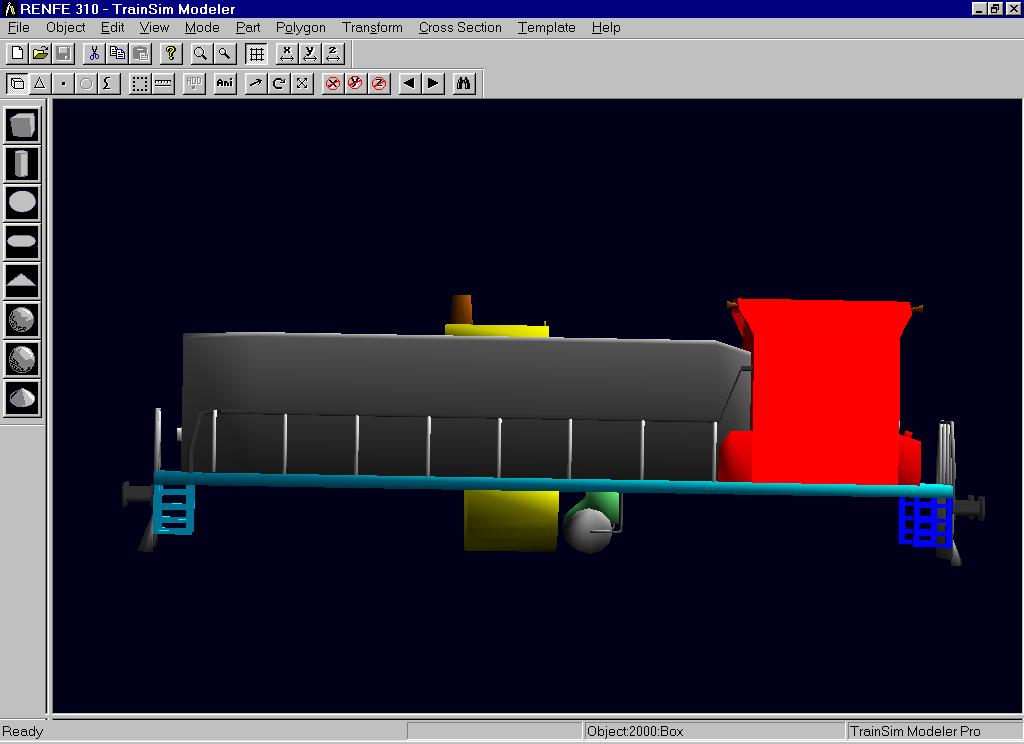Insert a pyramid primitive shape

tap(22, 280)
